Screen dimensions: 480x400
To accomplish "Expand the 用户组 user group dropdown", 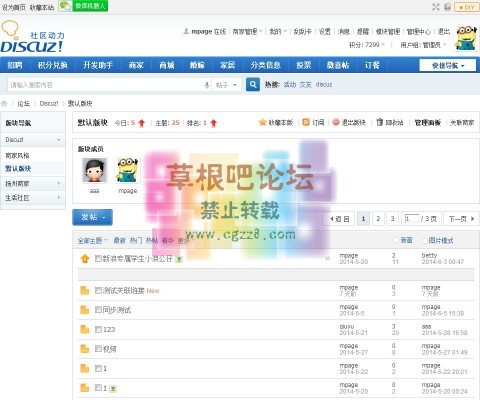I will click(x=423, y=45).
